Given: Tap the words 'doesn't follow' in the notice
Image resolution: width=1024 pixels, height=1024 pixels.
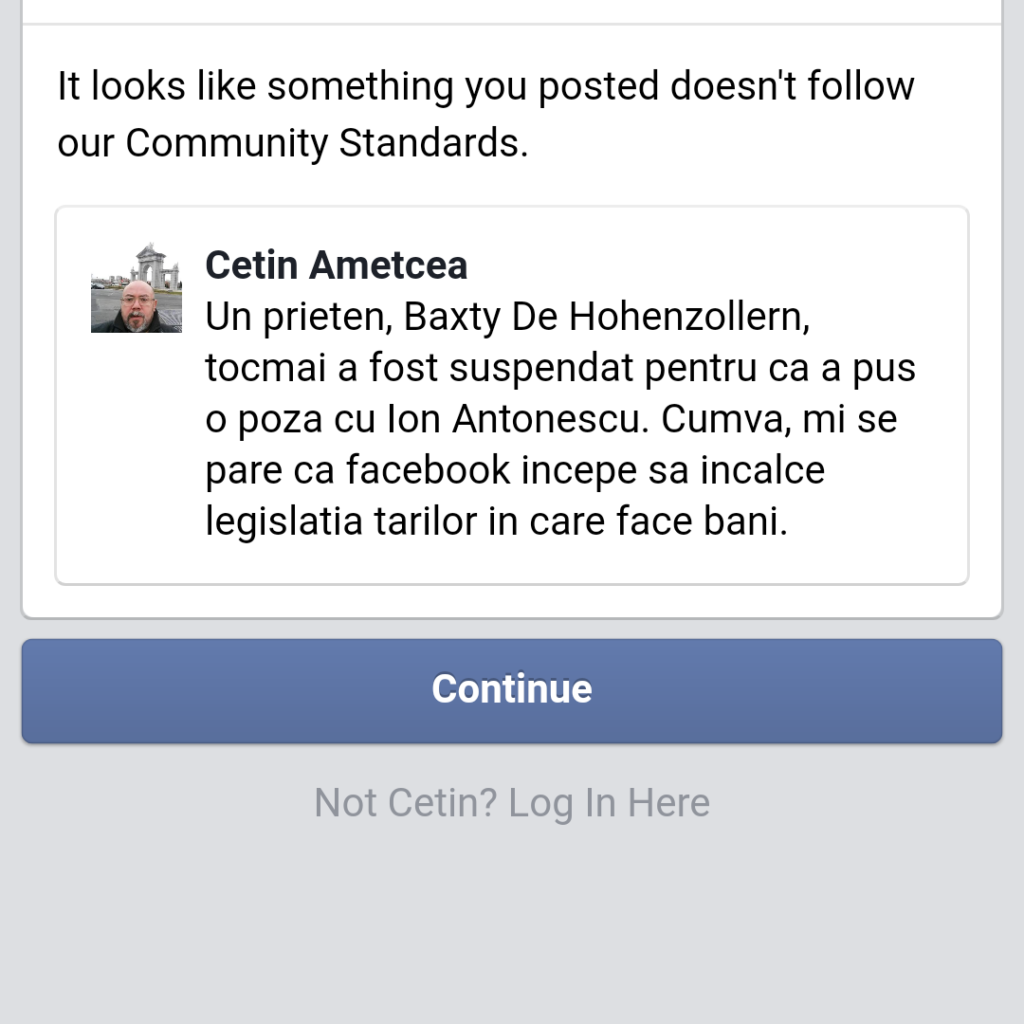Looking at the screenshot, I should tap(792, 87).
